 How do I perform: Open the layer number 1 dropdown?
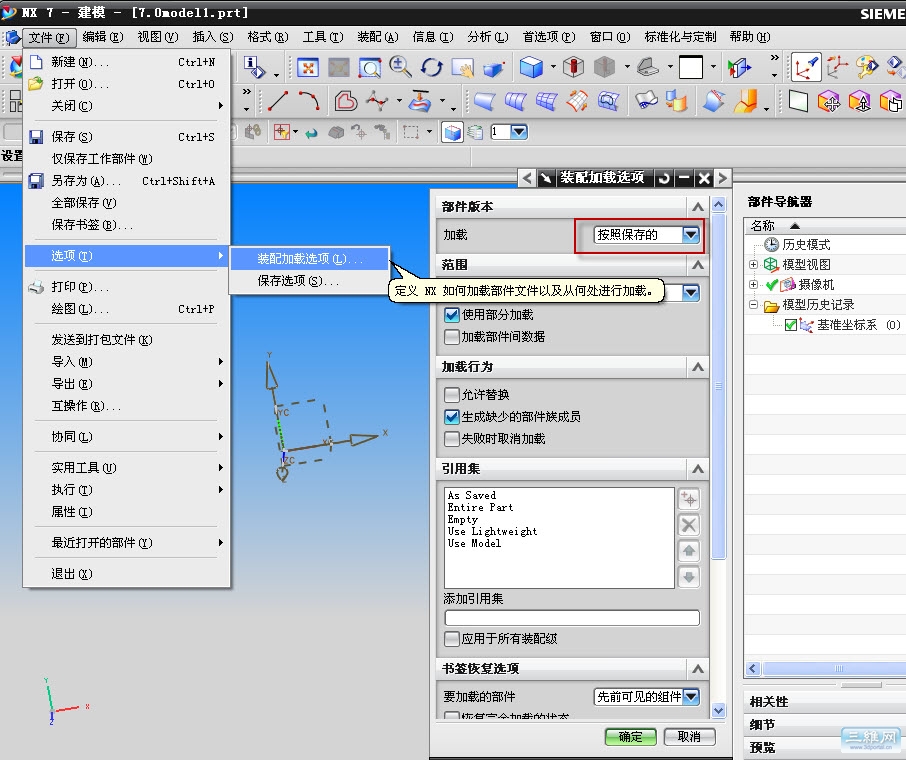click(519, 132)
